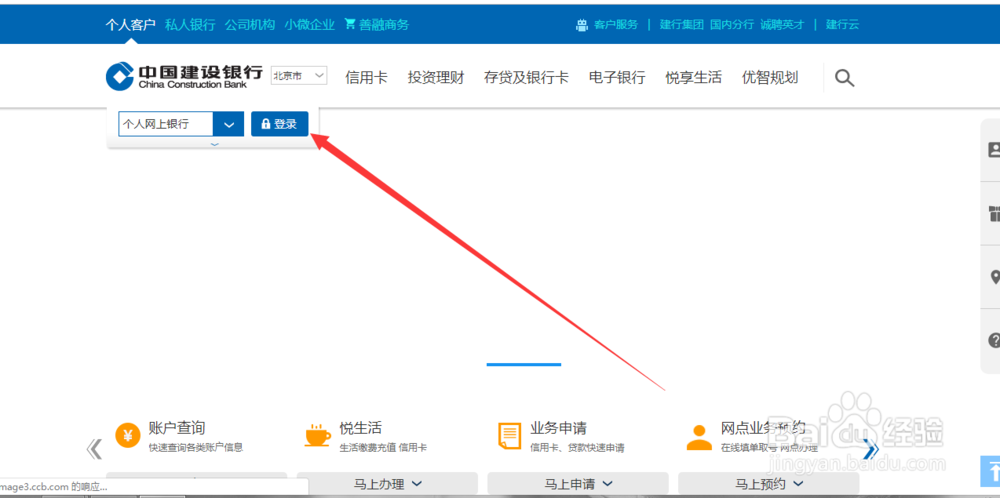Open the 国内分行 link
The width and height of the screenshot is (1000, 498).
[x=732, y=25]
